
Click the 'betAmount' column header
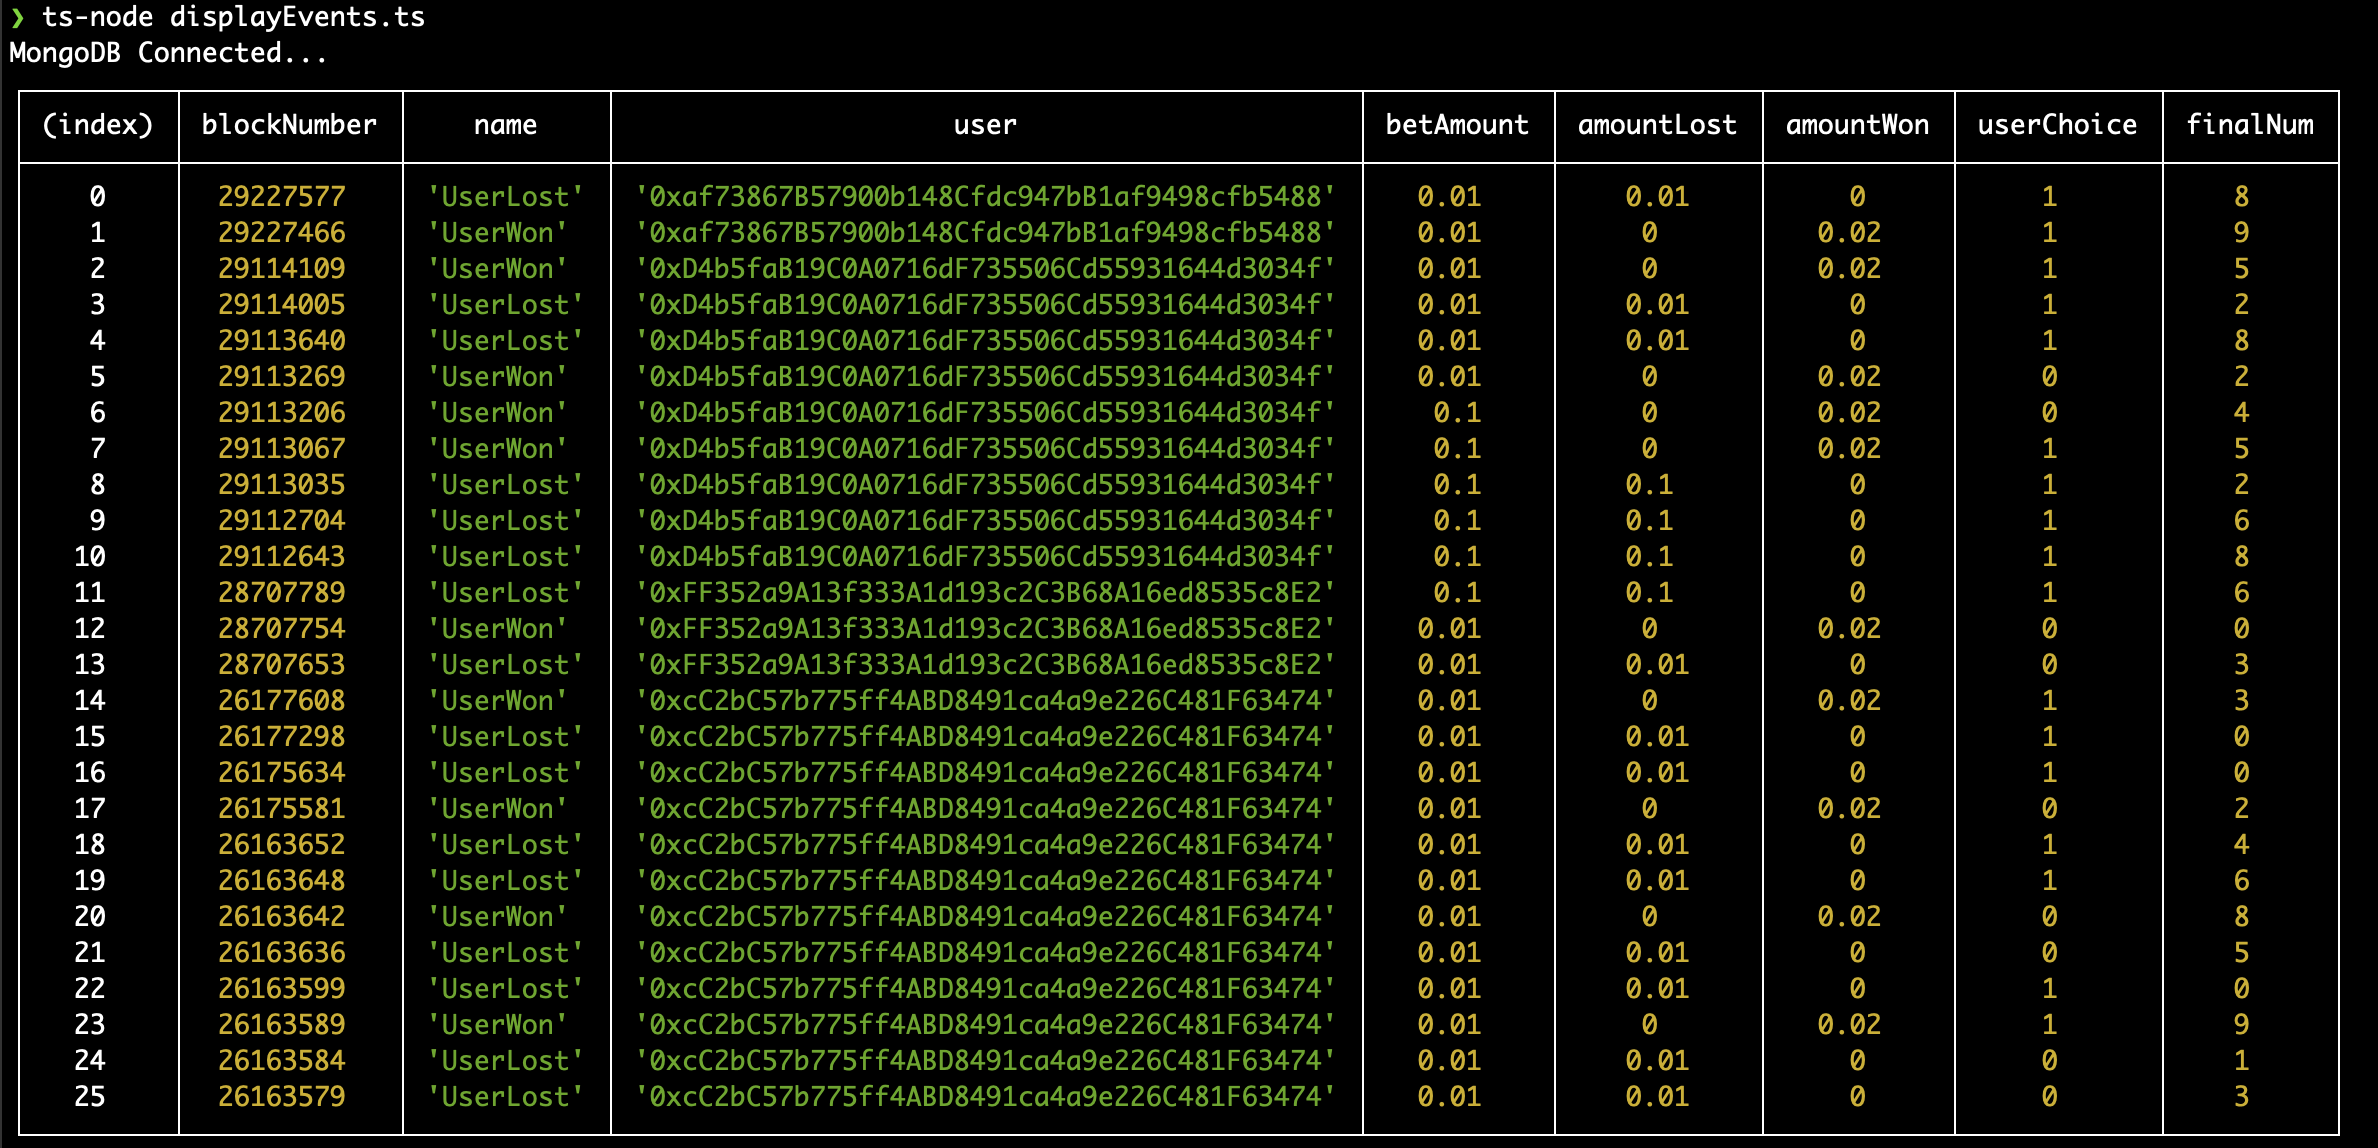click(1457, 125)
